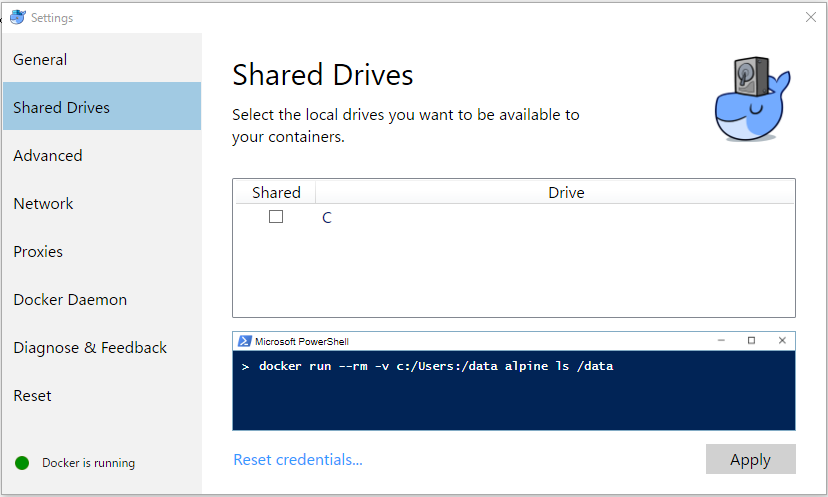Select the Shared Drives tab

(101, 106)
